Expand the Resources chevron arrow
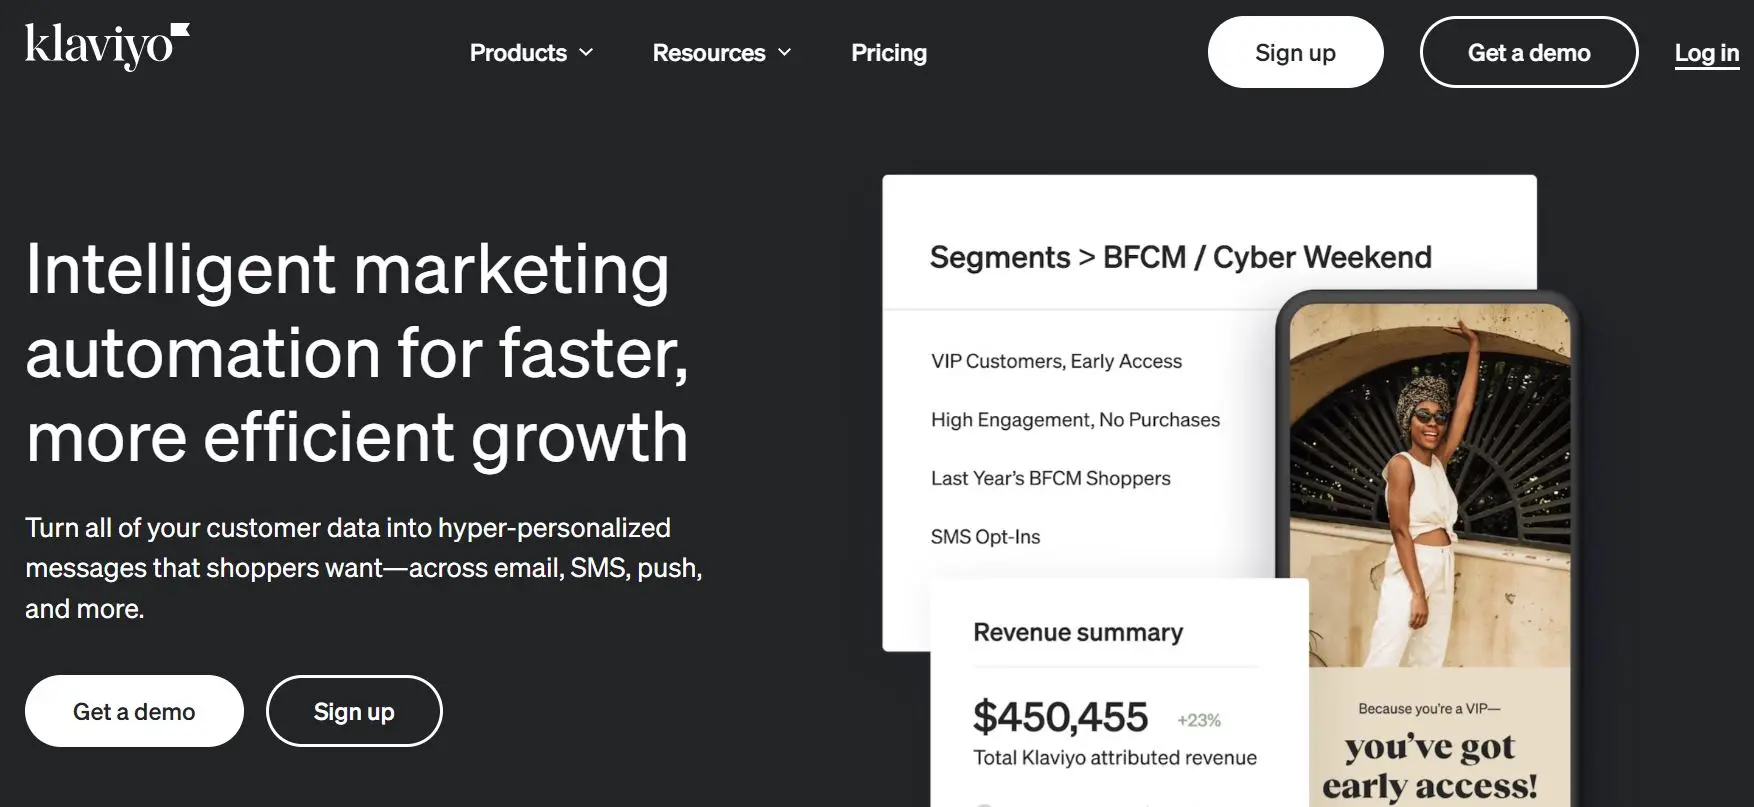The width and height of the screenshot is (1754, 807). pos(784,52)
